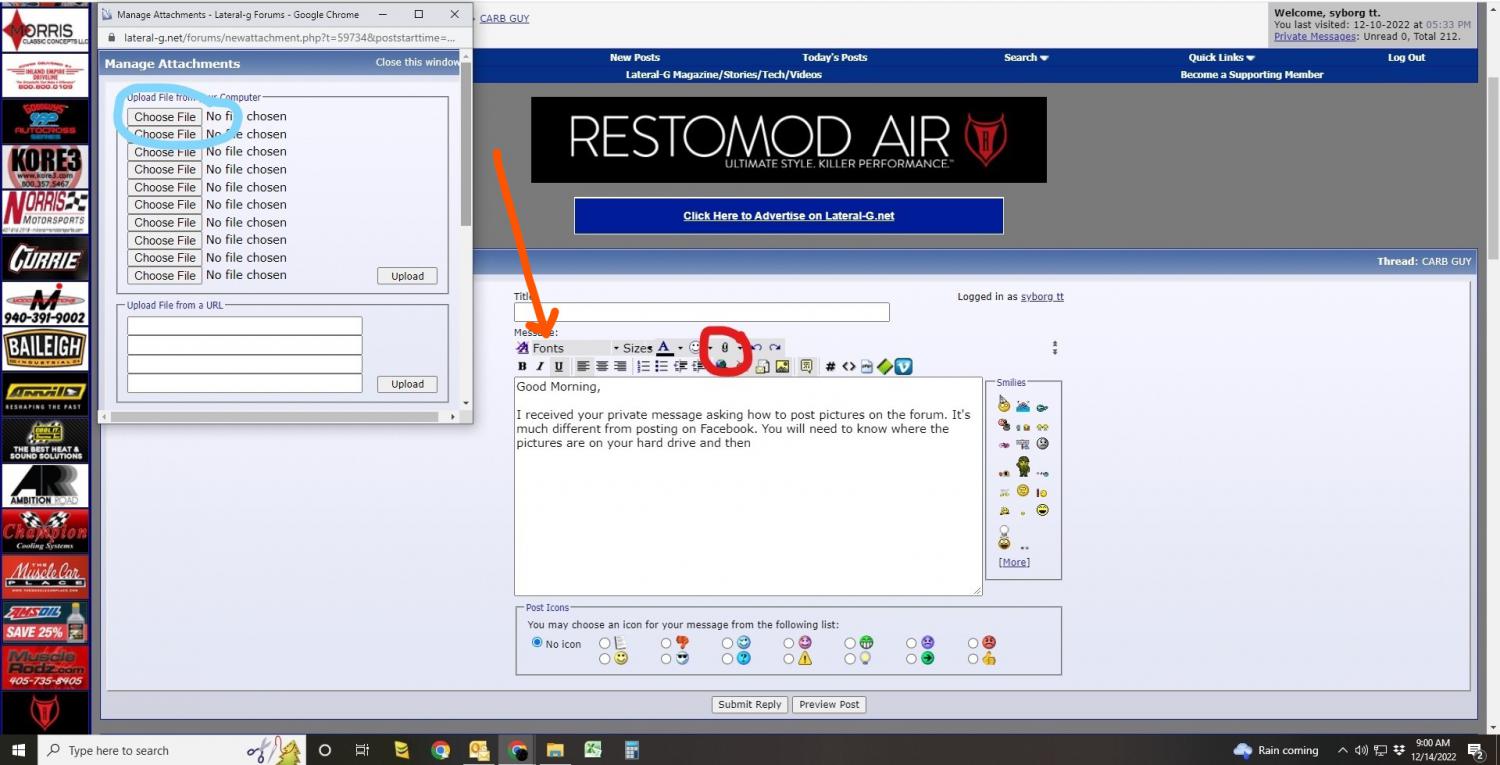This screenshot has height=765, width=1500.
Task: Open Lateral-G Magazine/Stories/Tech/Videos
Action: pos(724,74)
